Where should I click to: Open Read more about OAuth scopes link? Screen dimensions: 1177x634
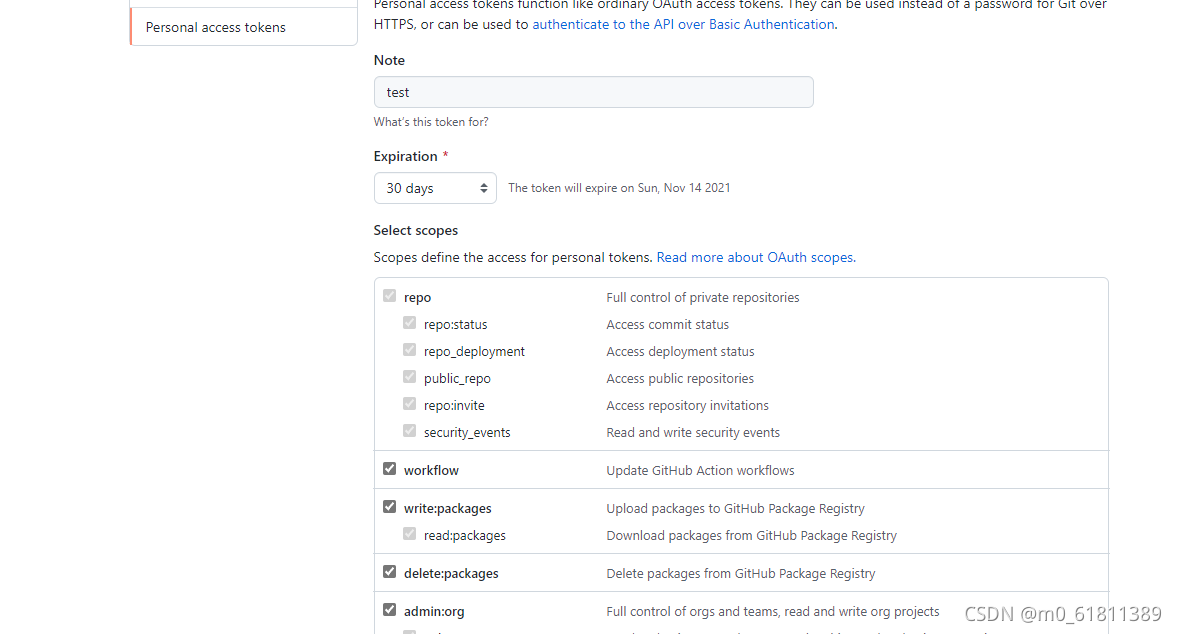tap(756, 257)
